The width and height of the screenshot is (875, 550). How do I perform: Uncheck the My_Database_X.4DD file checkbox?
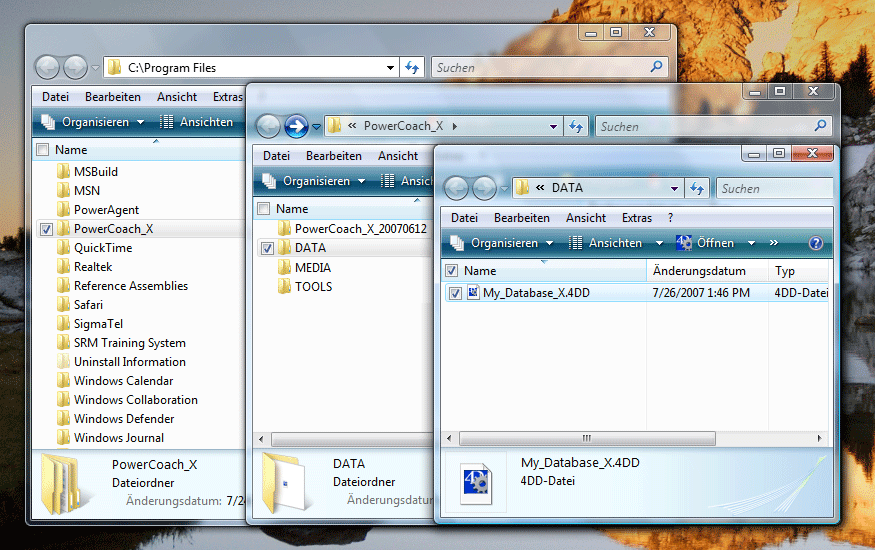[455, 293]
